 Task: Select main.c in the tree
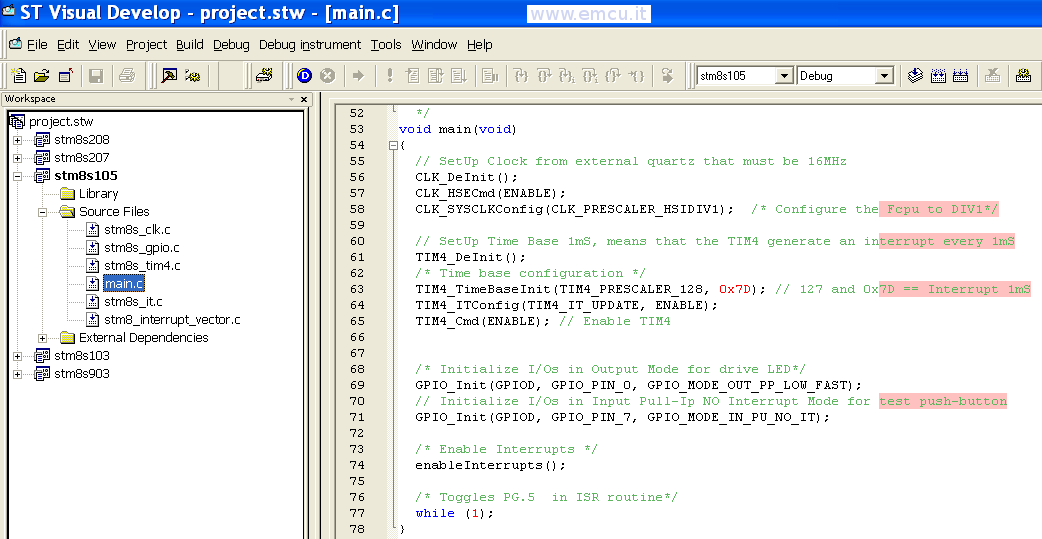(124, 284)
